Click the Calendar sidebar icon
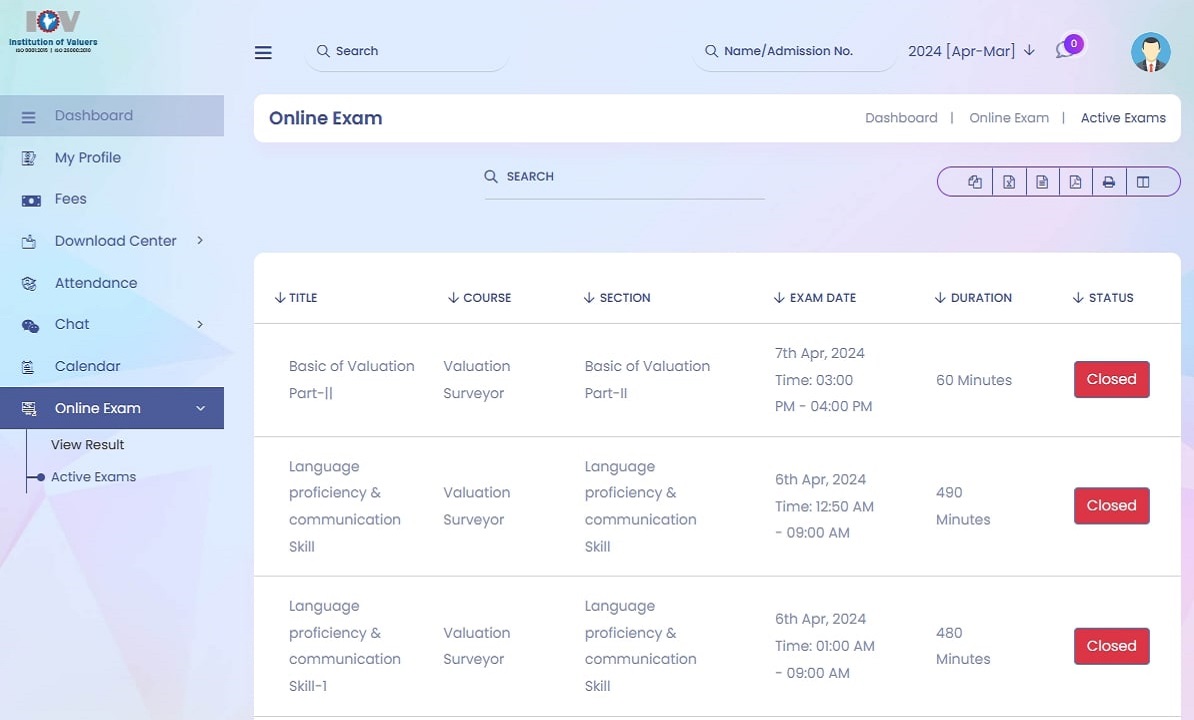This screenshot has width=1194, height=720. click(x=28, y=368)
